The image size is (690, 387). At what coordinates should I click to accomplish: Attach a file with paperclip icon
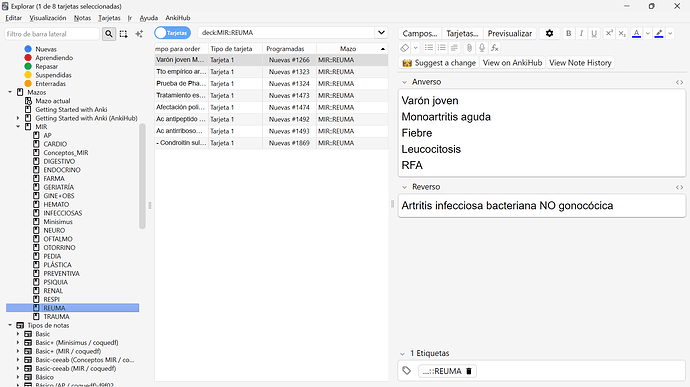coord(469,48)
